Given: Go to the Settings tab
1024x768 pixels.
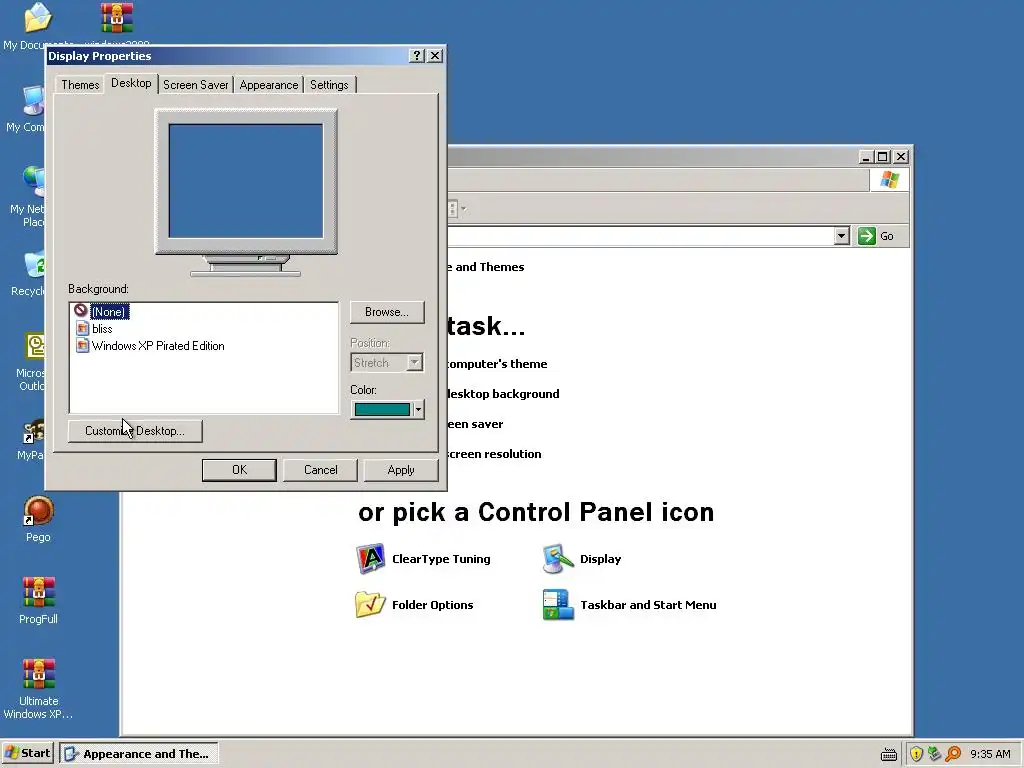Looking at the screenshot, I should [329, 85].
